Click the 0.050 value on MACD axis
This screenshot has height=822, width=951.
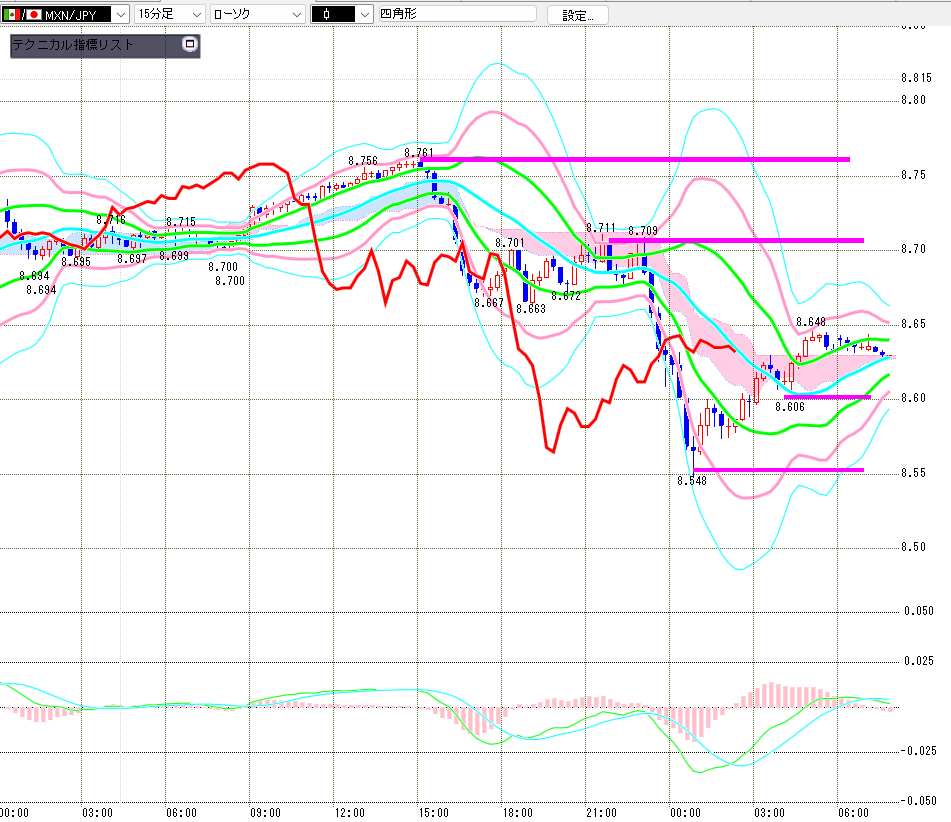pyautogui.click(x=919, y=611)
